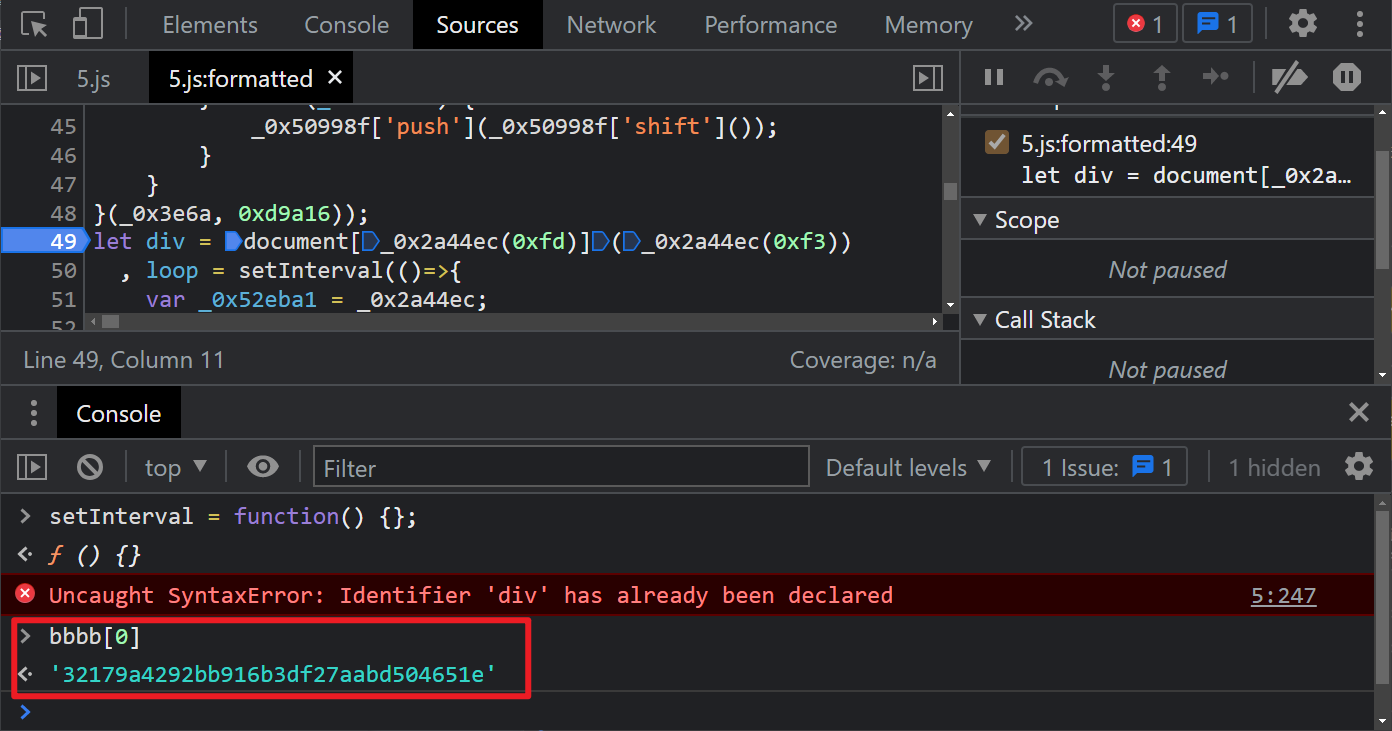Hide the debugger sidebar pane
The width and height of the screenshot is (1392, 731).
click(928, 78)
